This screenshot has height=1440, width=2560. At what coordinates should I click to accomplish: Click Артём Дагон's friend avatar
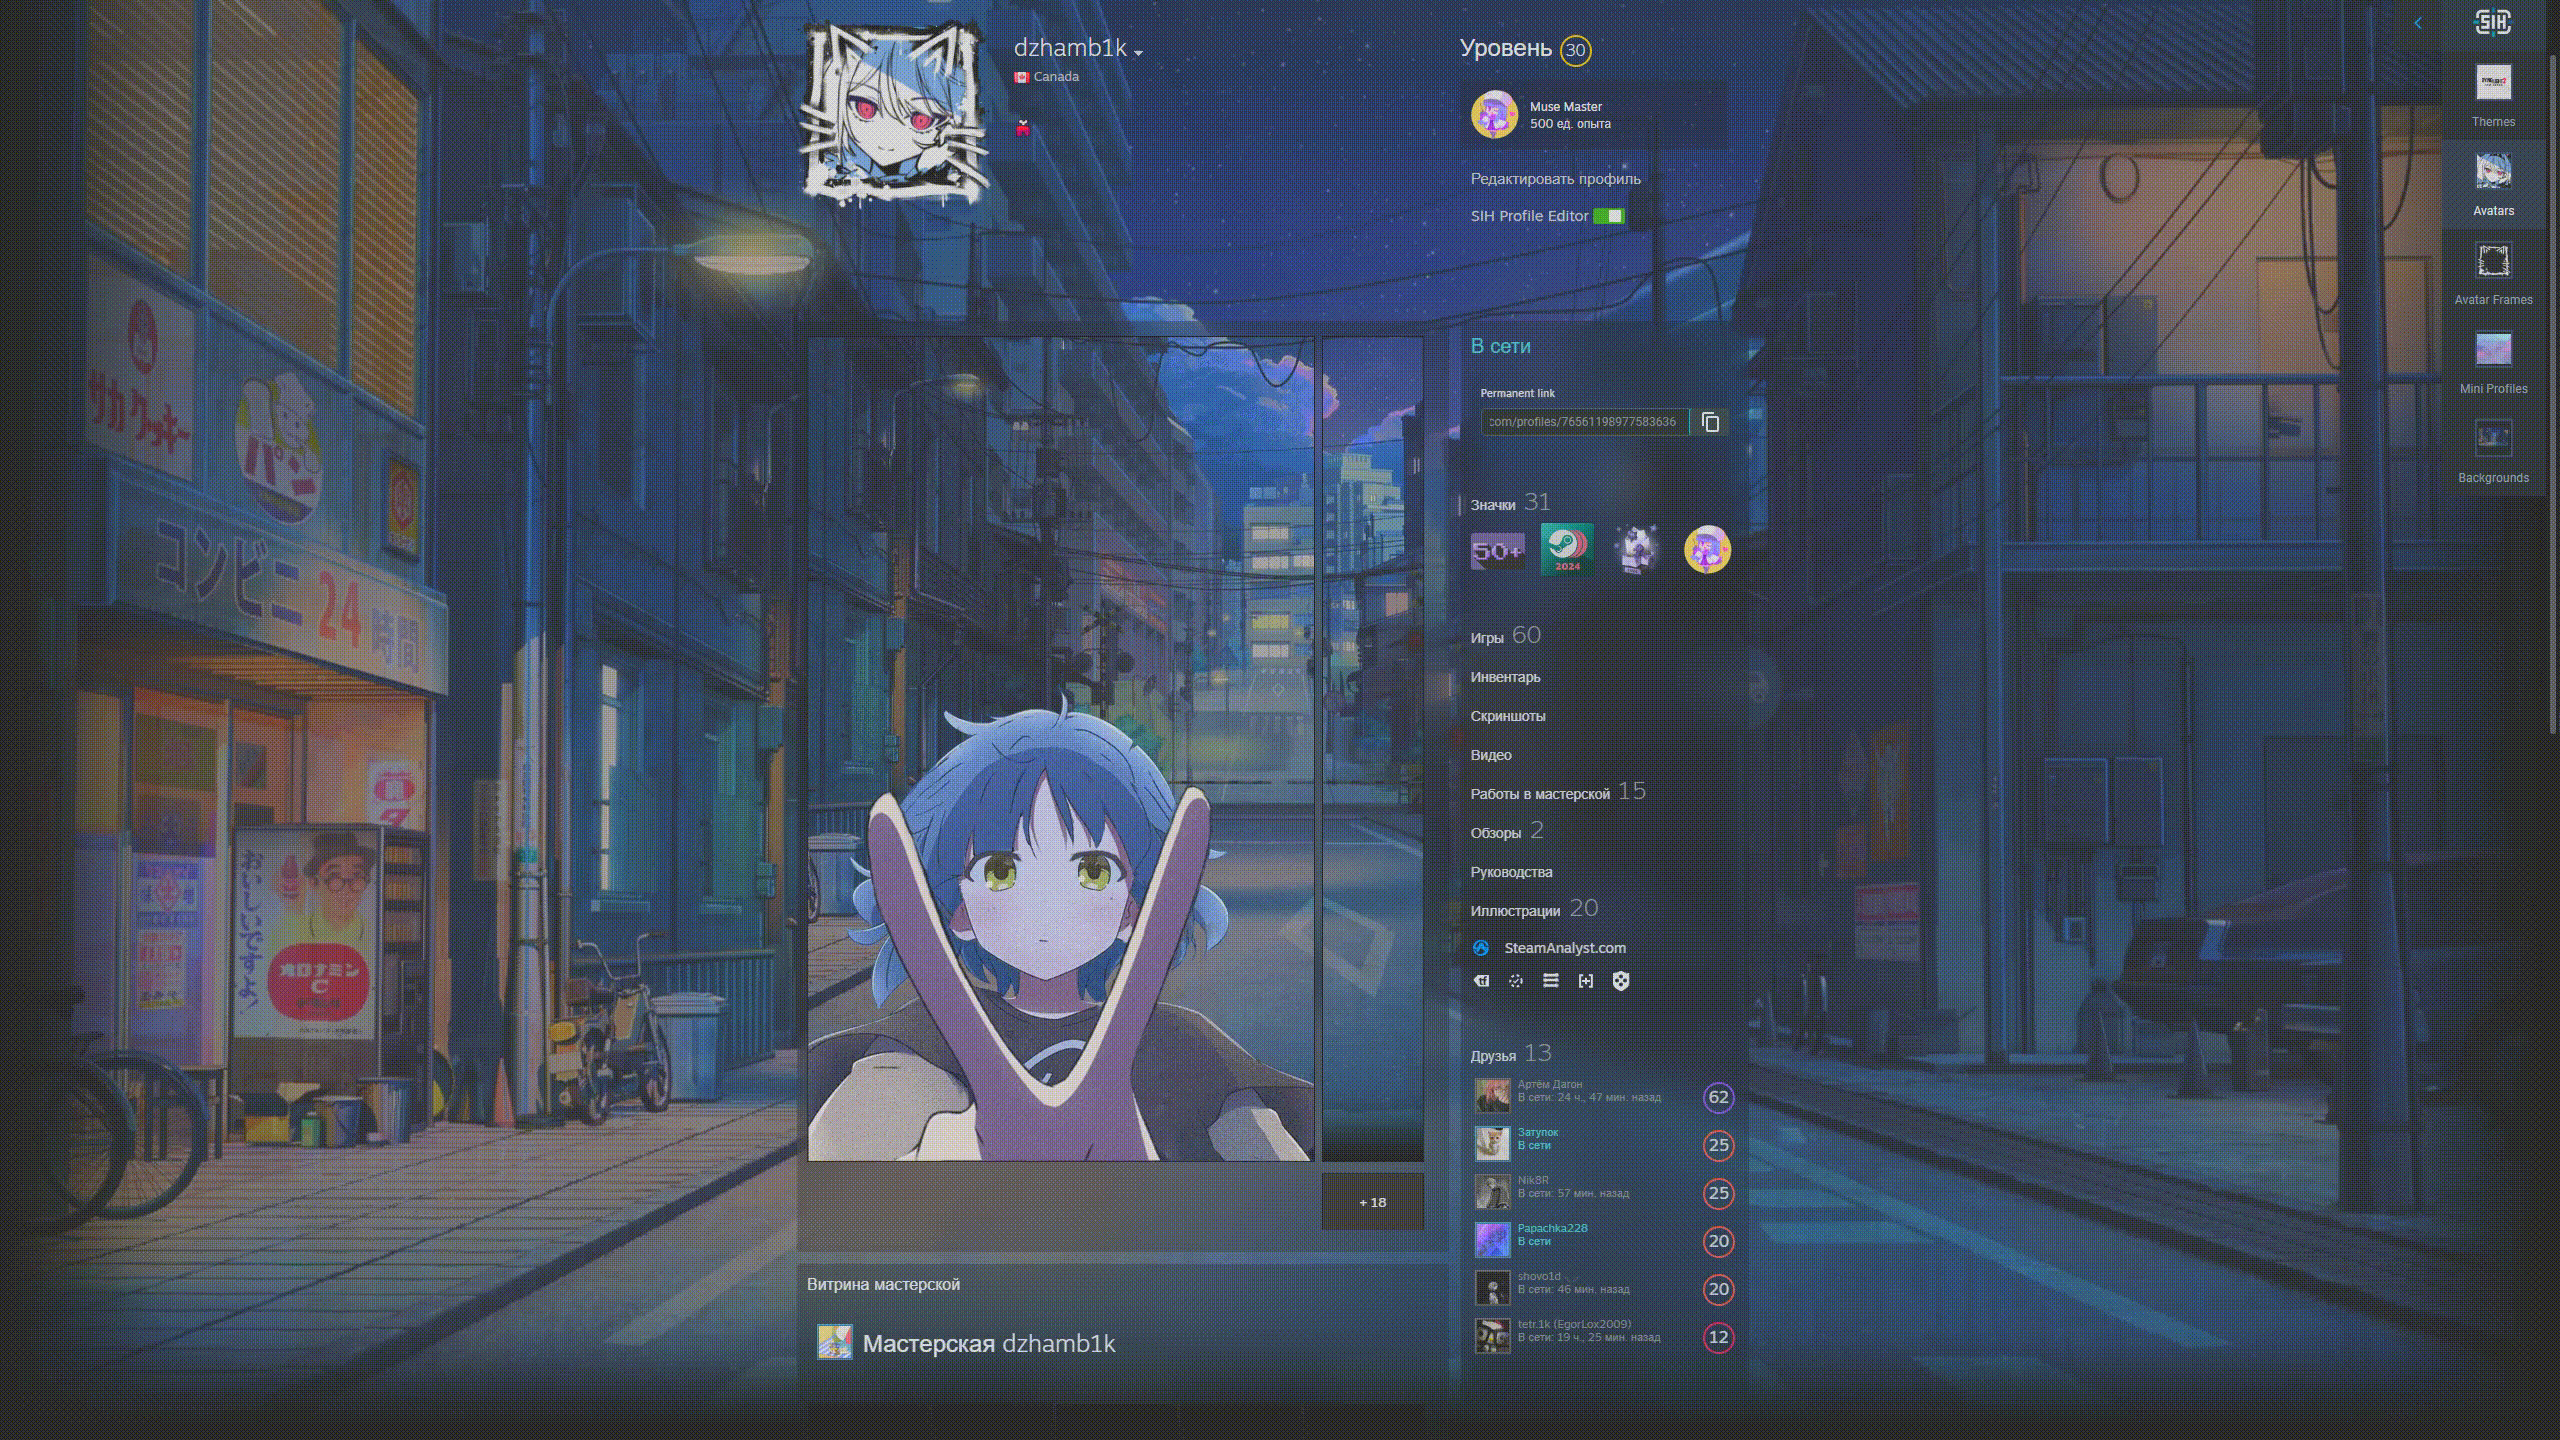click(x=1493, y=1096)
